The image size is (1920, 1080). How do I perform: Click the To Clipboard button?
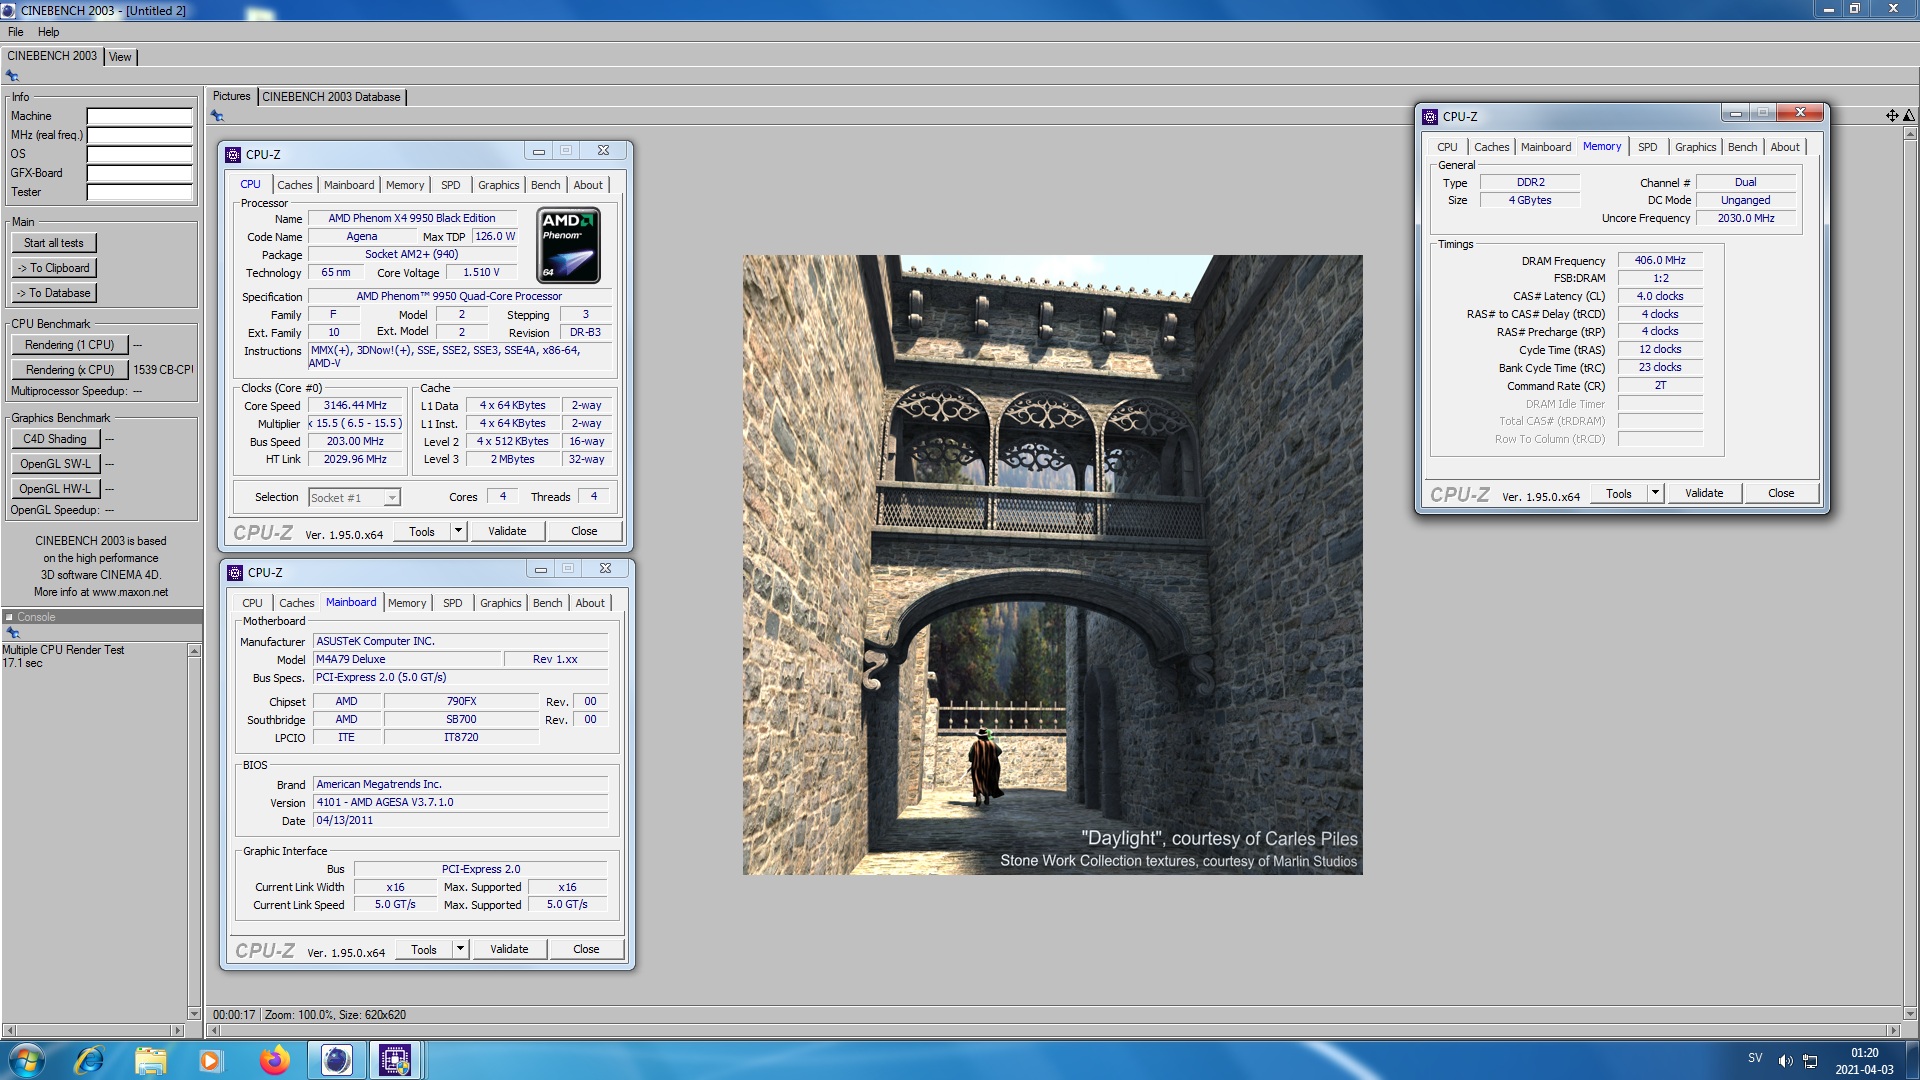54,268
